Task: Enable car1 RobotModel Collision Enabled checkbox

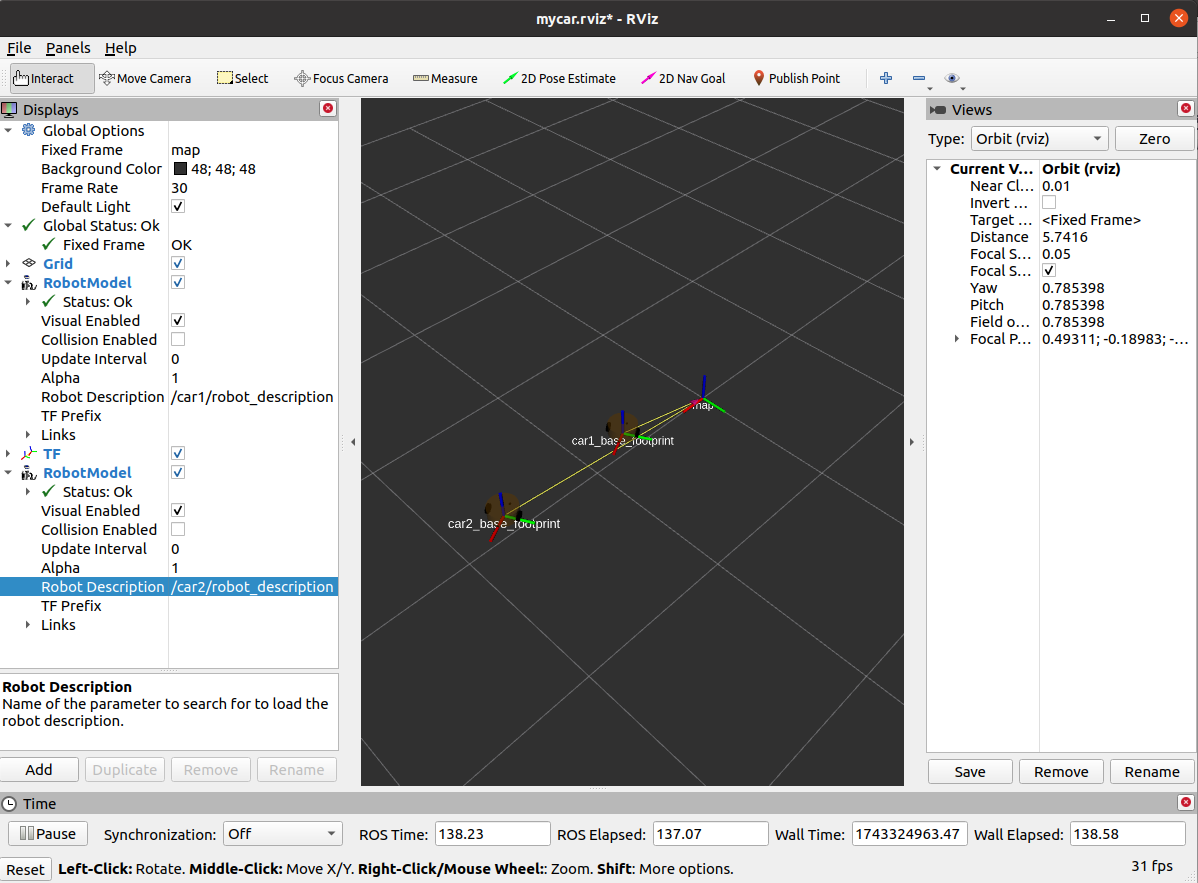Action: pos(178,339)
